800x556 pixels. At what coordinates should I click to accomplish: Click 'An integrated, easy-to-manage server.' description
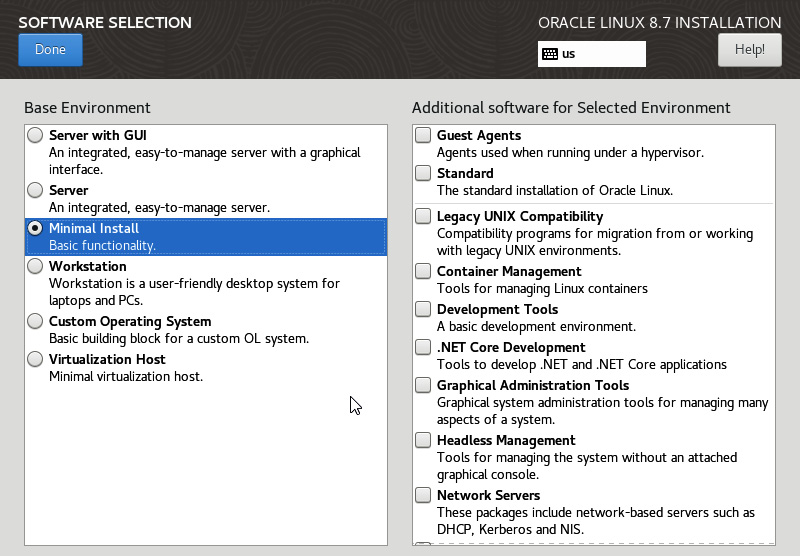click(x=160, y=208)
